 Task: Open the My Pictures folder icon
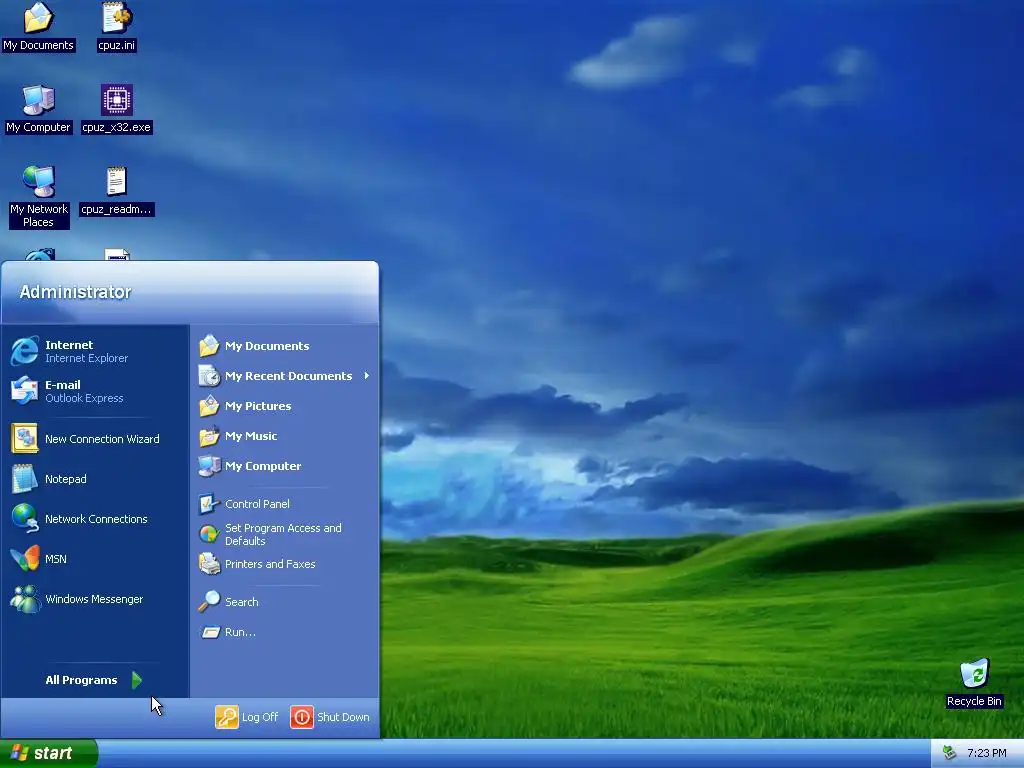tap(209, 406)
